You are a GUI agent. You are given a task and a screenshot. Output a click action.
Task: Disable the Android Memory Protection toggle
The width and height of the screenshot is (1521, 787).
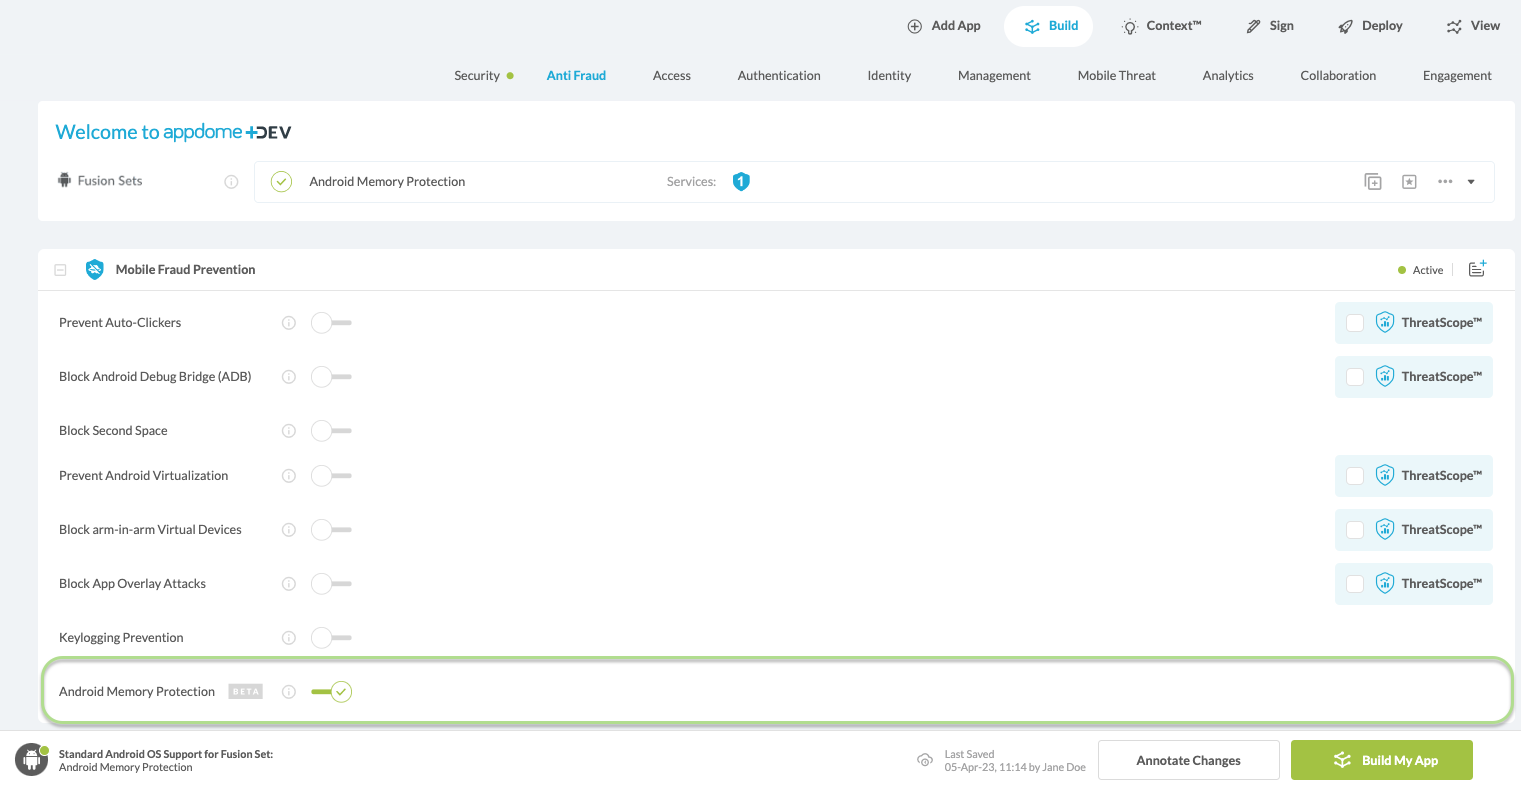pyautogui.click(x=331, y=692)
